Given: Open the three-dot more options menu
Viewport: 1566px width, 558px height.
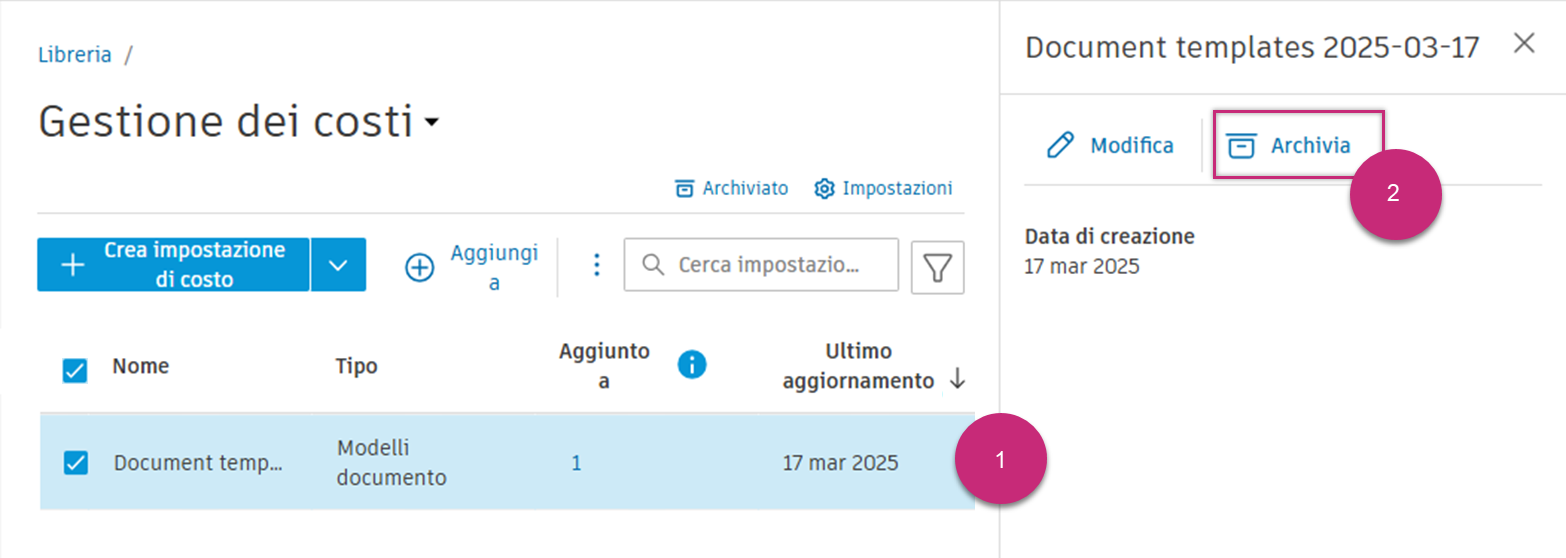Looking at the screenshot, I should click(x=597, y=265).
